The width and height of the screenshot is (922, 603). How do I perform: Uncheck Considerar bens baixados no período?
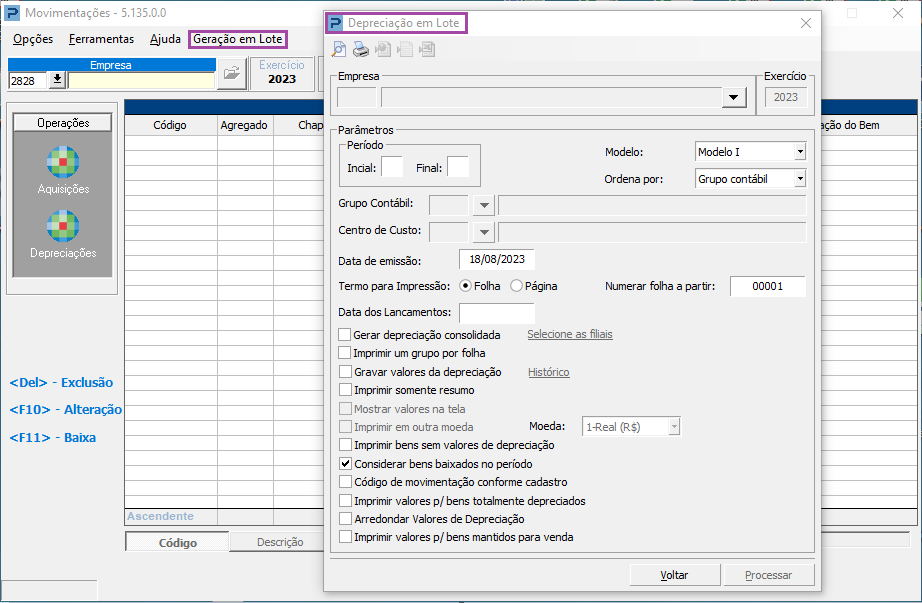pos(345,464)
